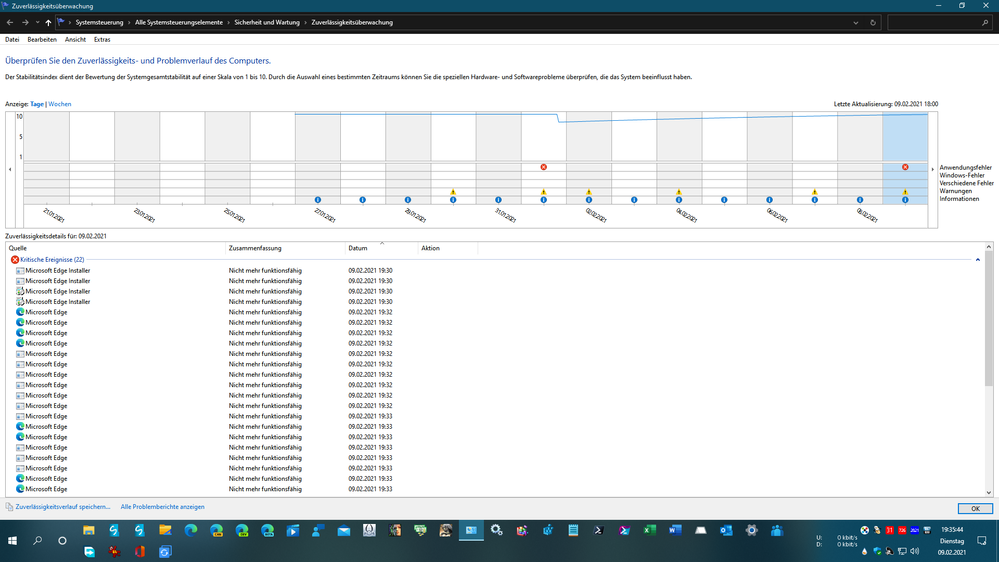Navigate to Systemsteuerung breadcrumb

pyautogui.click(x=99, y=22)
